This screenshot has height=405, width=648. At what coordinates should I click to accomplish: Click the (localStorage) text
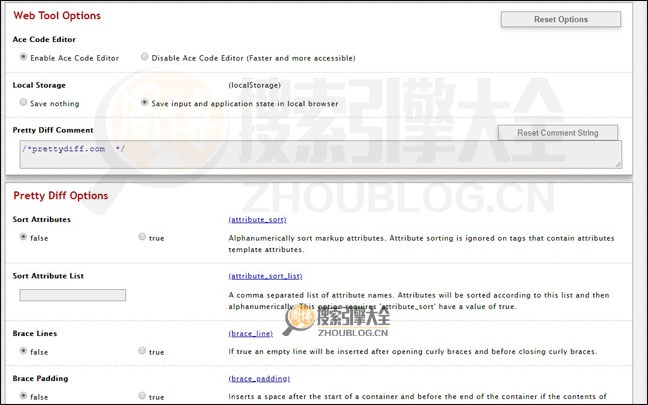255,85
